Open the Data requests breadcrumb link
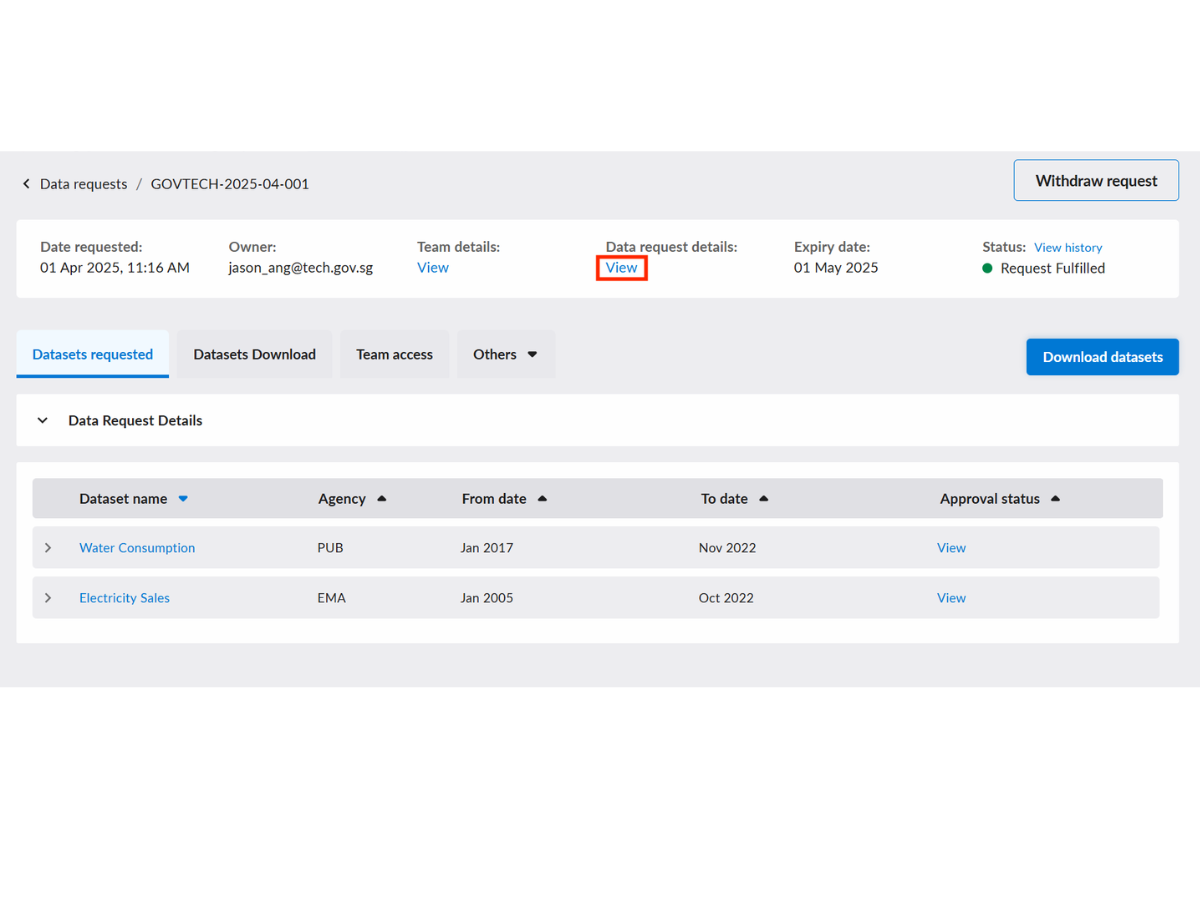Image resolution: width=1200 pixels, height=900 pixels. click(x=84, y=184)
